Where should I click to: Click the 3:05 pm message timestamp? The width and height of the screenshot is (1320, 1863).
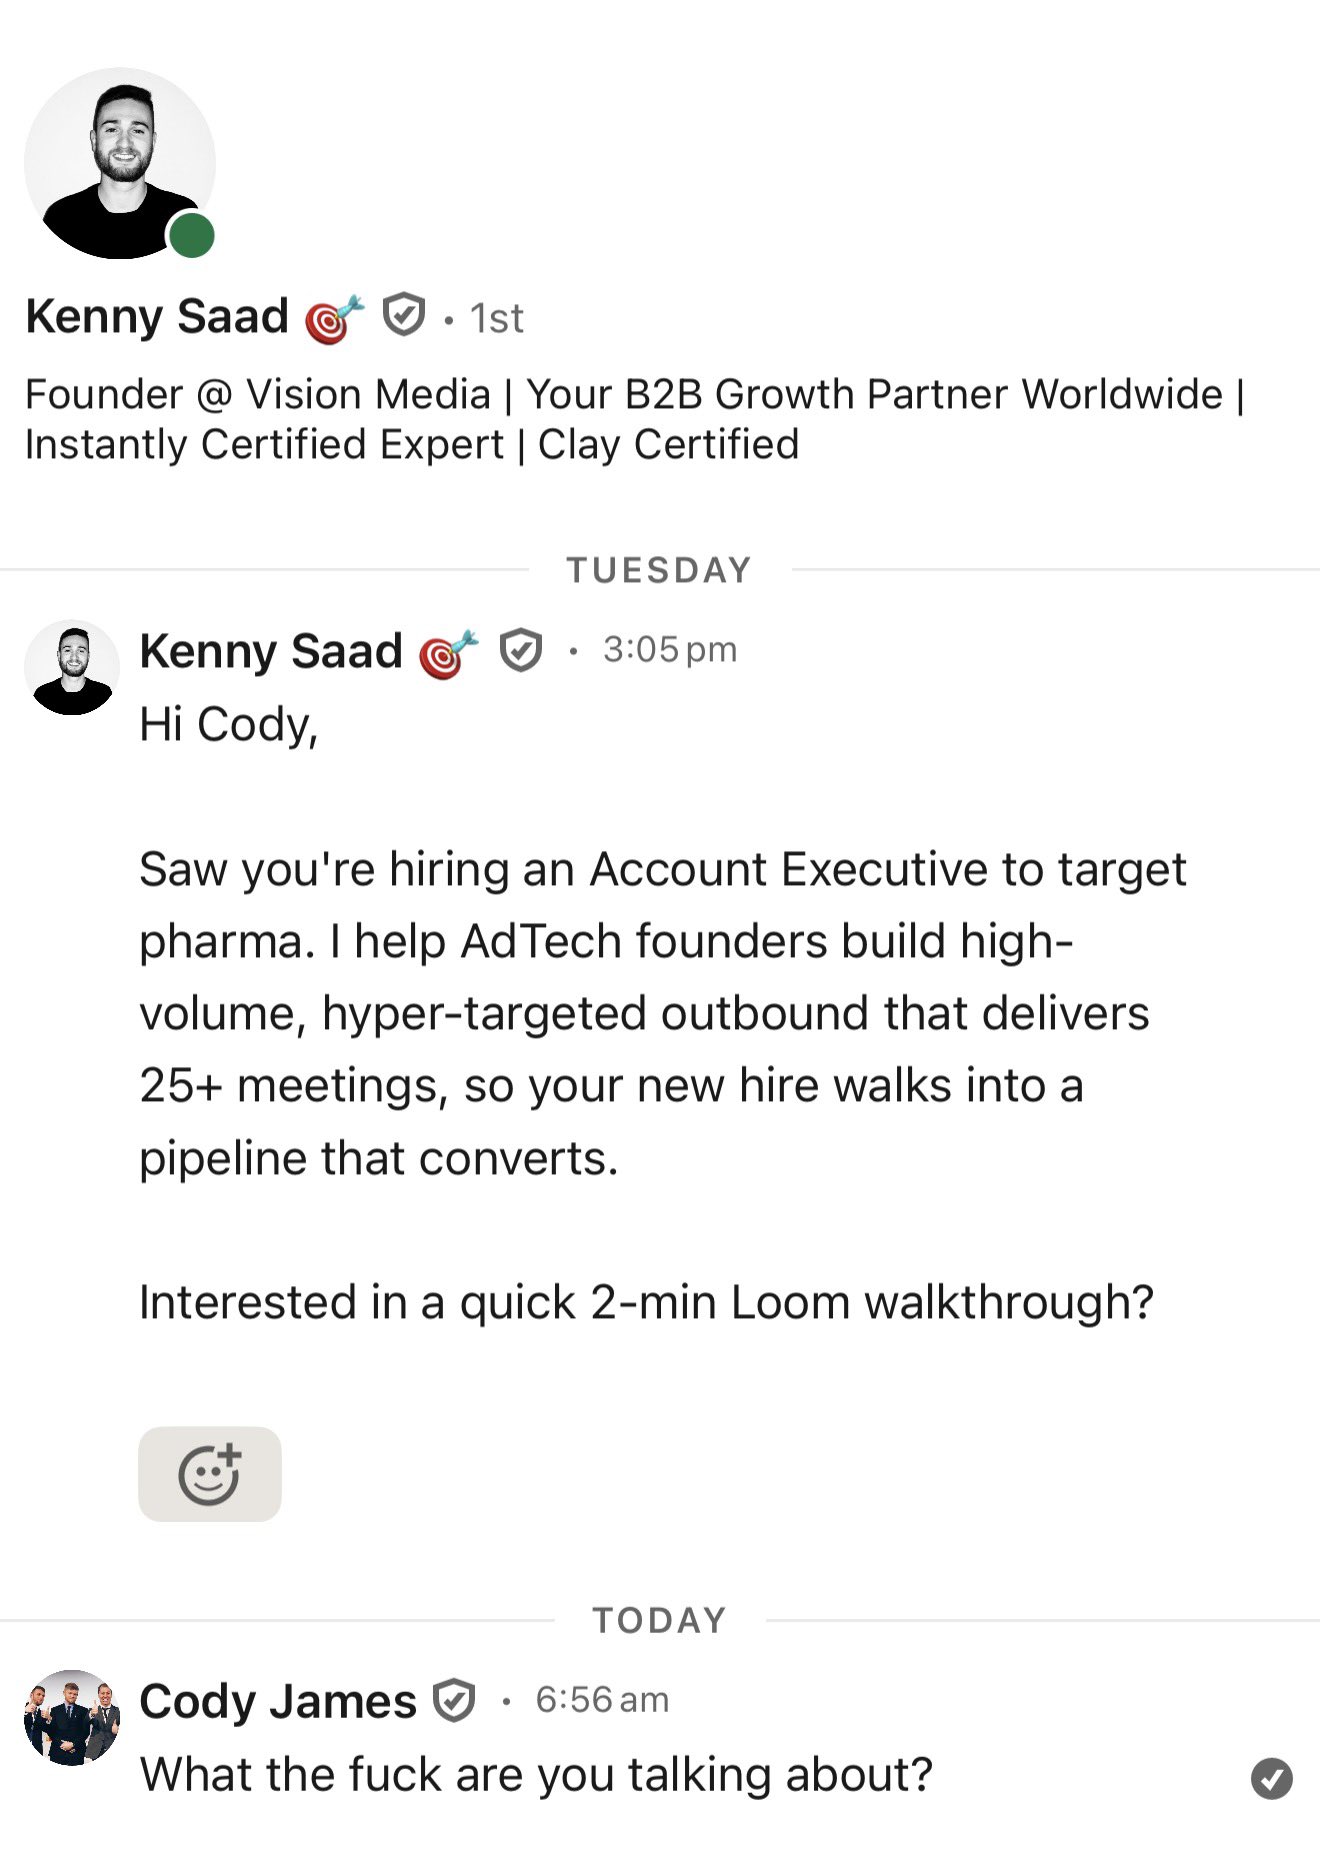pos(669,650)
